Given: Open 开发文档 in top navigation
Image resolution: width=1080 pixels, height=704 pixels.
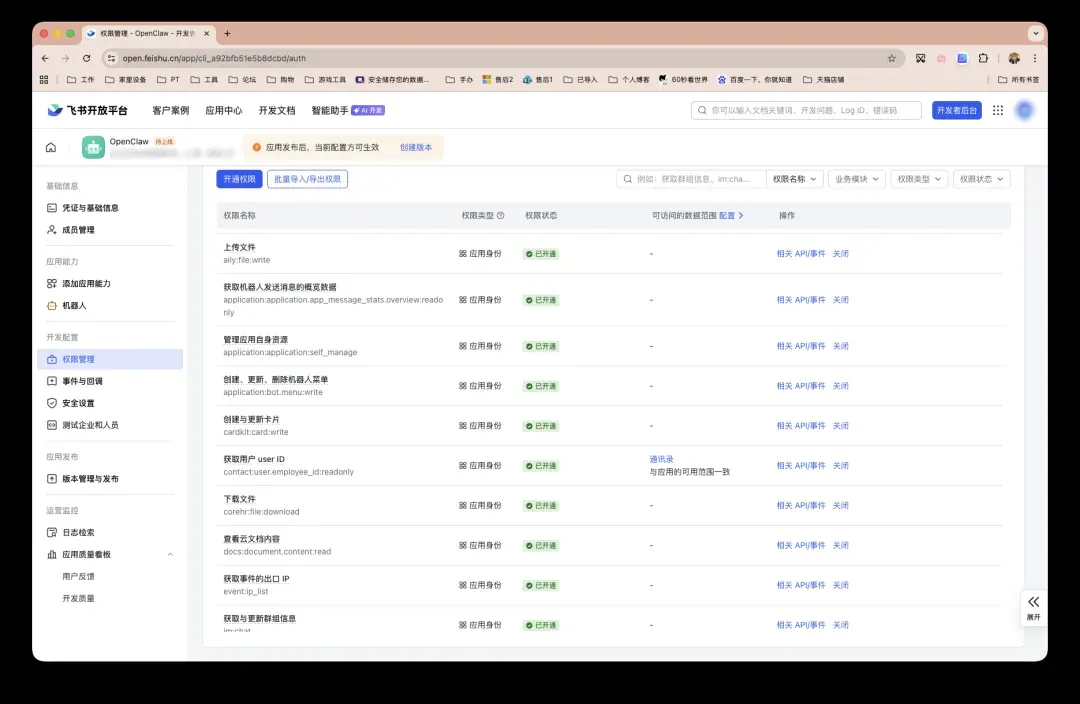Looking at the screenshot, I should point(277,111).
